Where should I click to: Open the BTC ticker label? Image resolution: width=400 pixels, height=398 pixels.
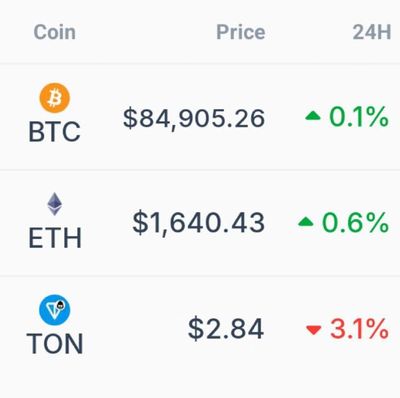click(x=55, y=132)
